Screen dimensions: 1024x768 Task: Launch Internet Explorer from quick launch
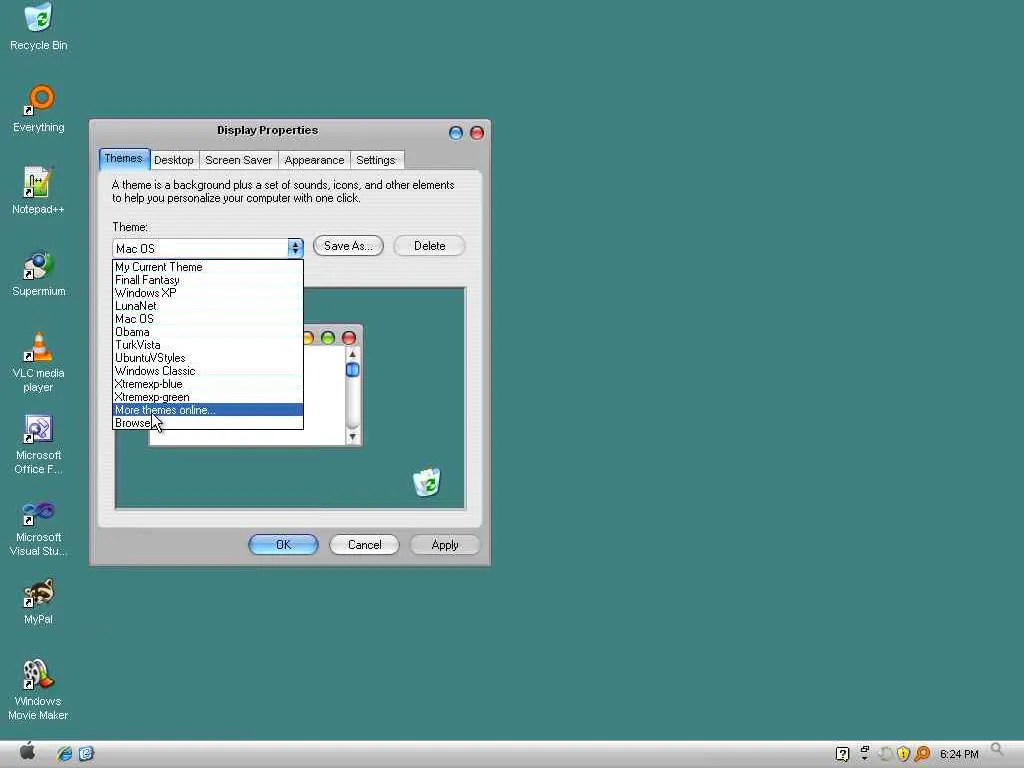(x=65, y=754)
